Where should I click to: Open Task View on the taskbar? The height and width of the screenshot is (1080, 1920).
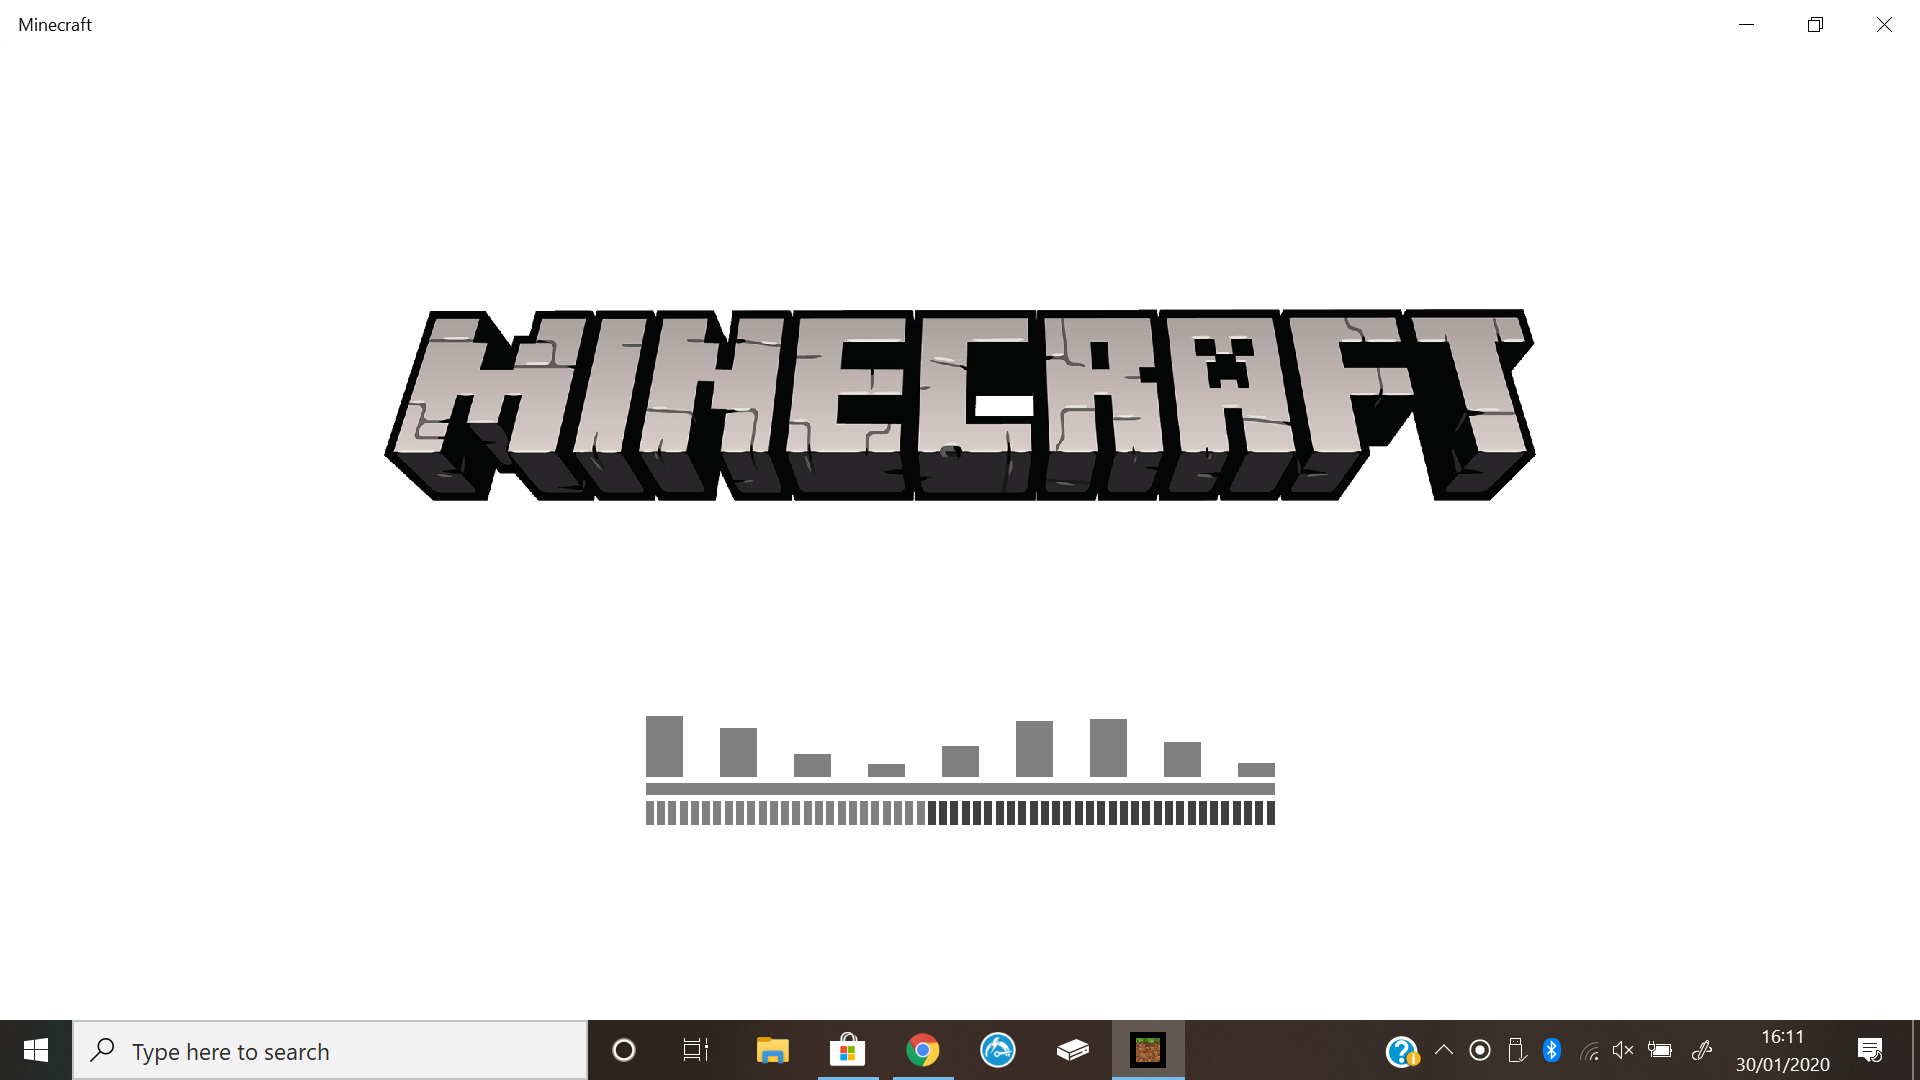696,1050
